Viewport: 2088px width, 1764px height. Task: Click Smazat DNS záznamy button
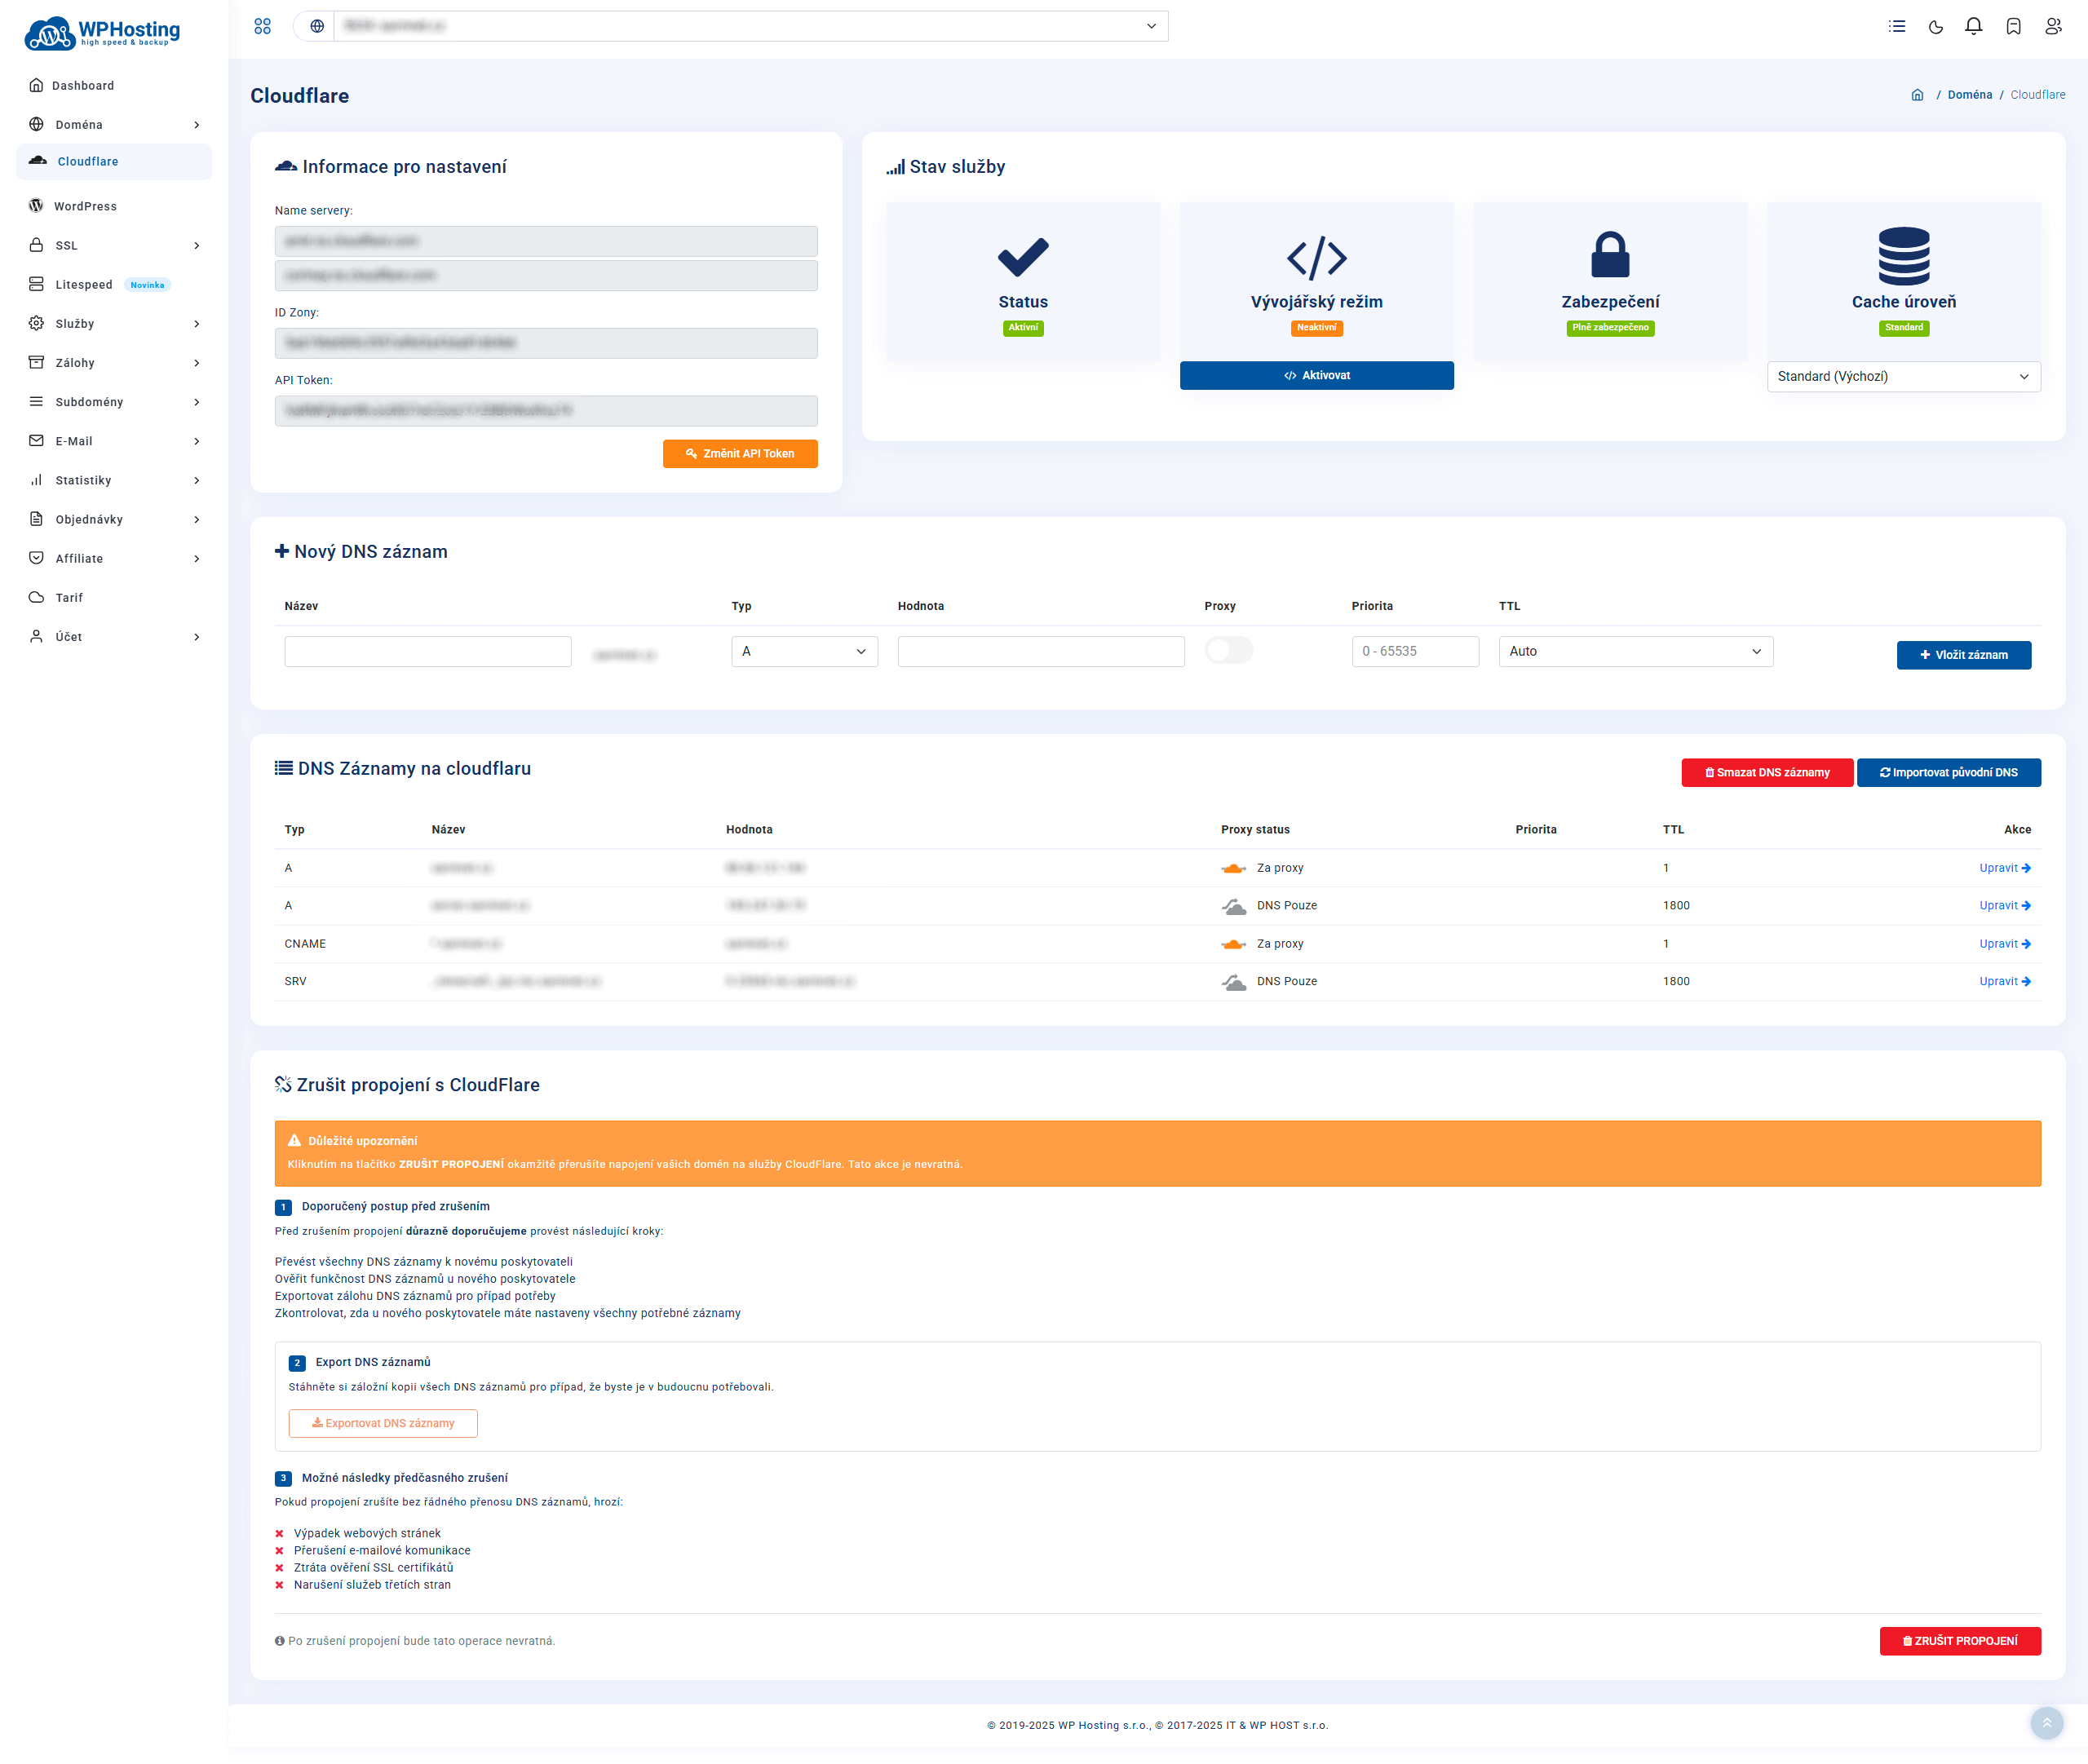1766,773
